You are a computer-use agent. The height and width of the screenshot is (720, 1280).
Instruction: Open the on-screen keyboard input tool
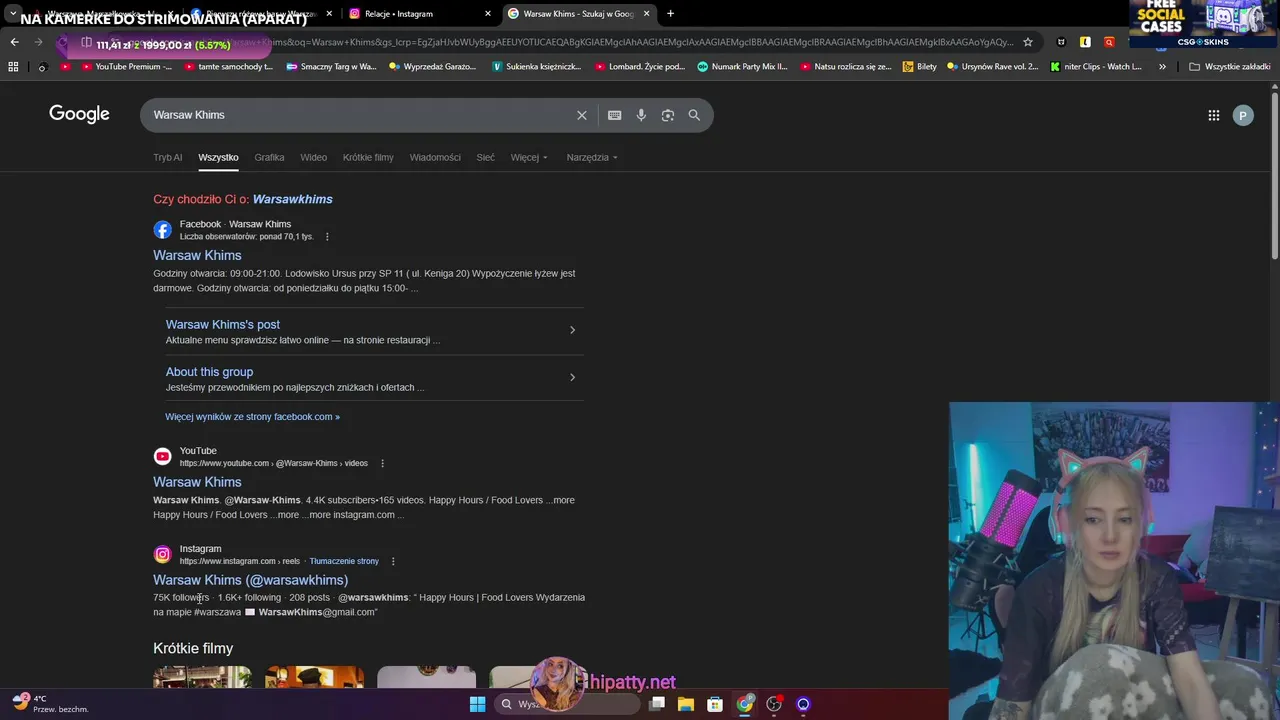[614, 115]
